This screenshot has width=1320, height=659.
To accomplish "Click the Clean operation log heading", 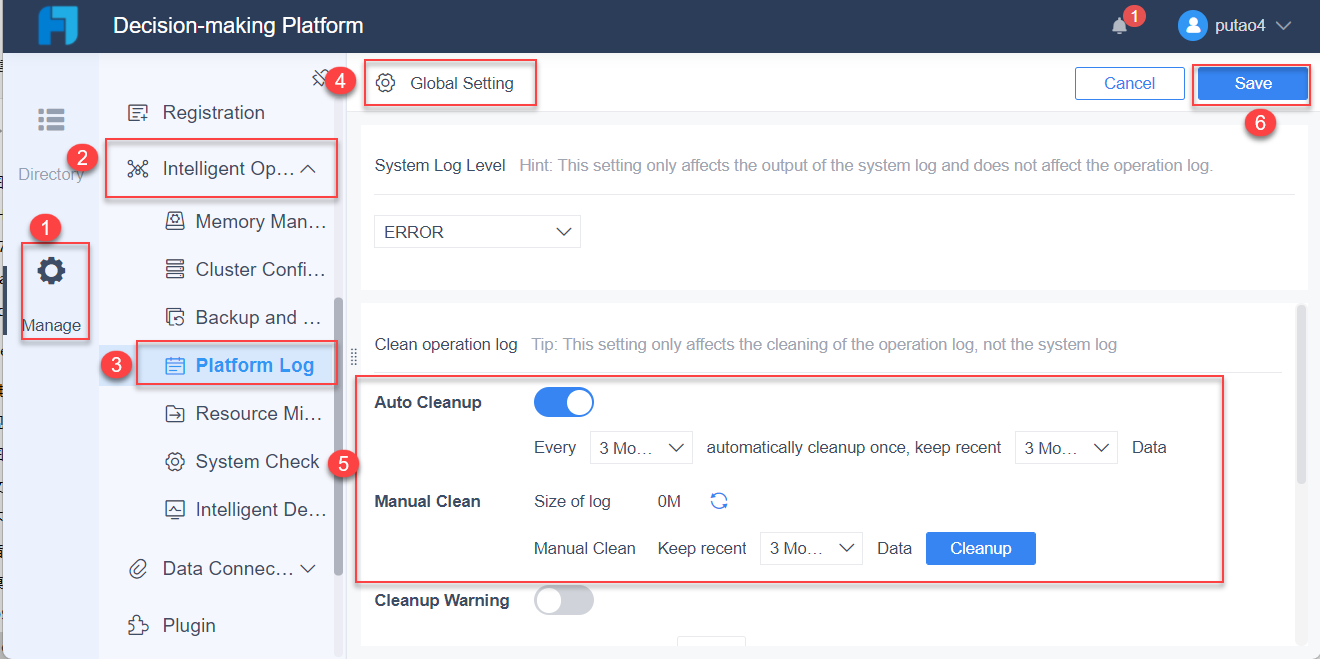I will 446,344.
